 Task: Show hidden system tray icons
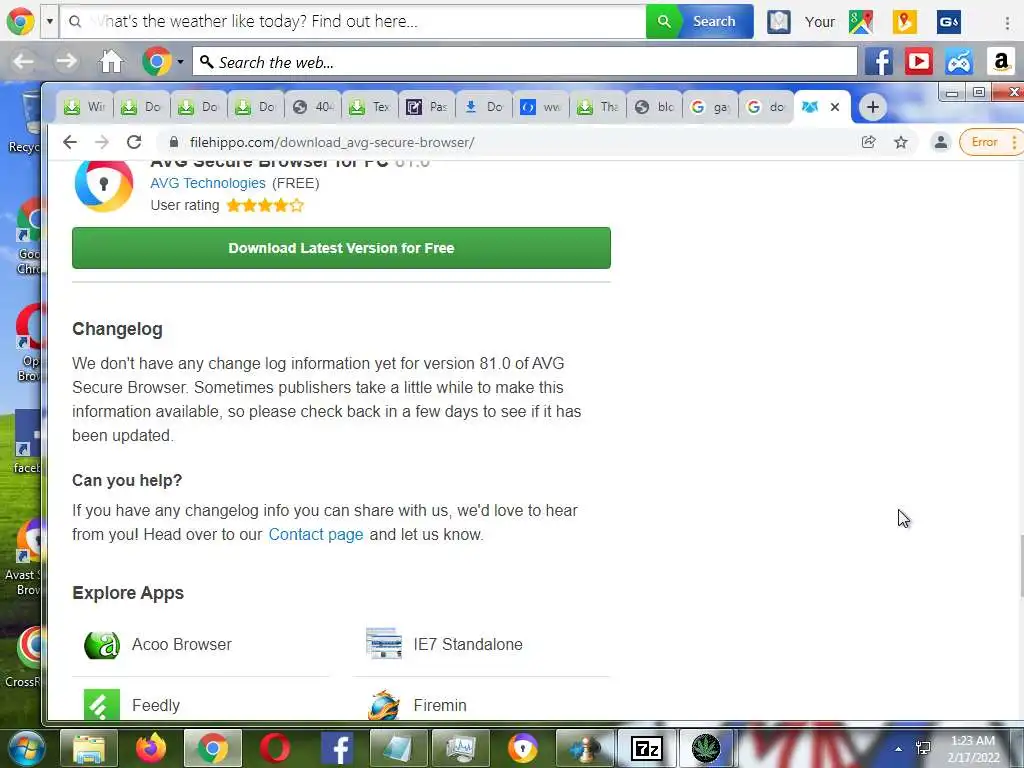(899, 749)
